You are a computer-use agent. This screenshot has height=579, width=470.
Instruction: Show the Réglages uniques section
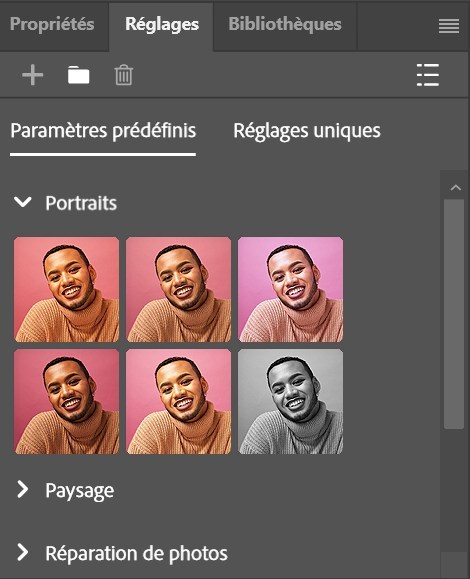coord(307,131)
